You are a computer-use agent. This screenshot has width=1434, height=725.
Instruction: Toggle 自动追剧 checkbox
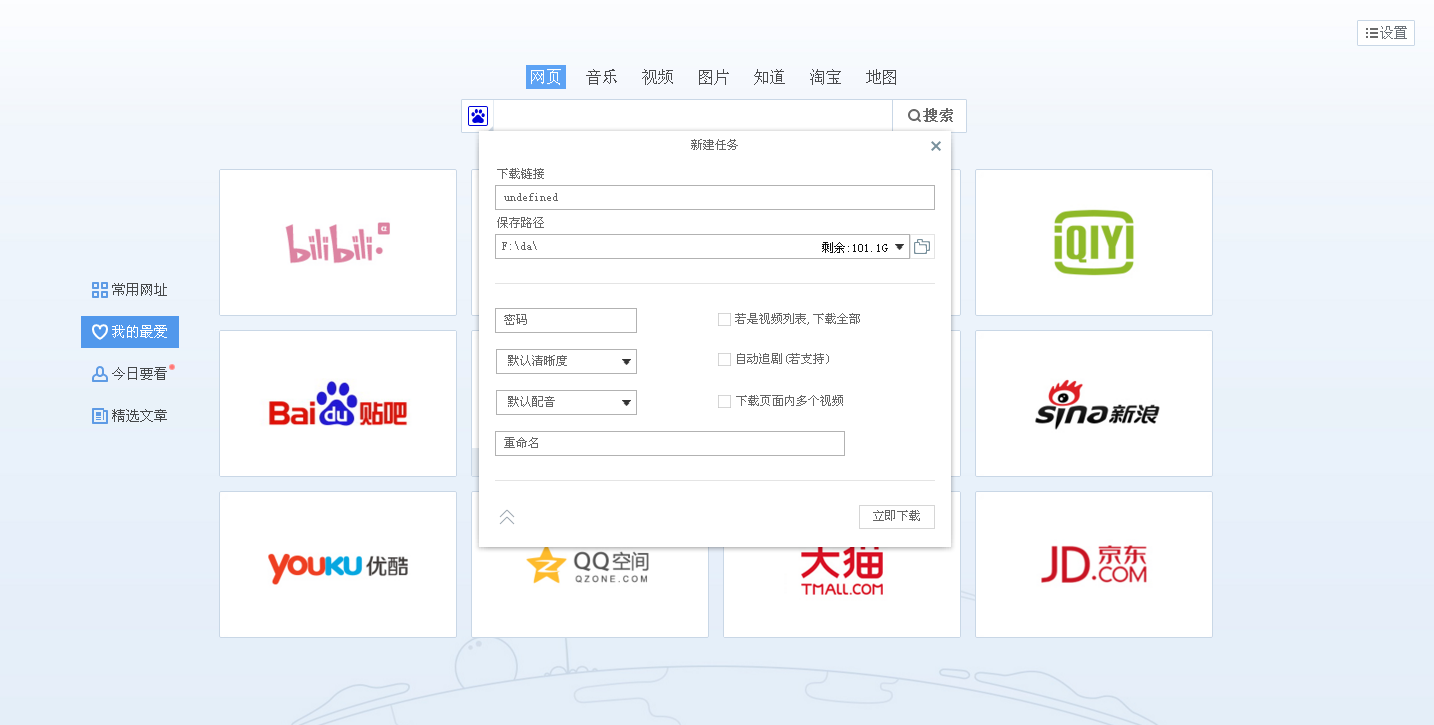pyautogui.click(x=724, y=359)
